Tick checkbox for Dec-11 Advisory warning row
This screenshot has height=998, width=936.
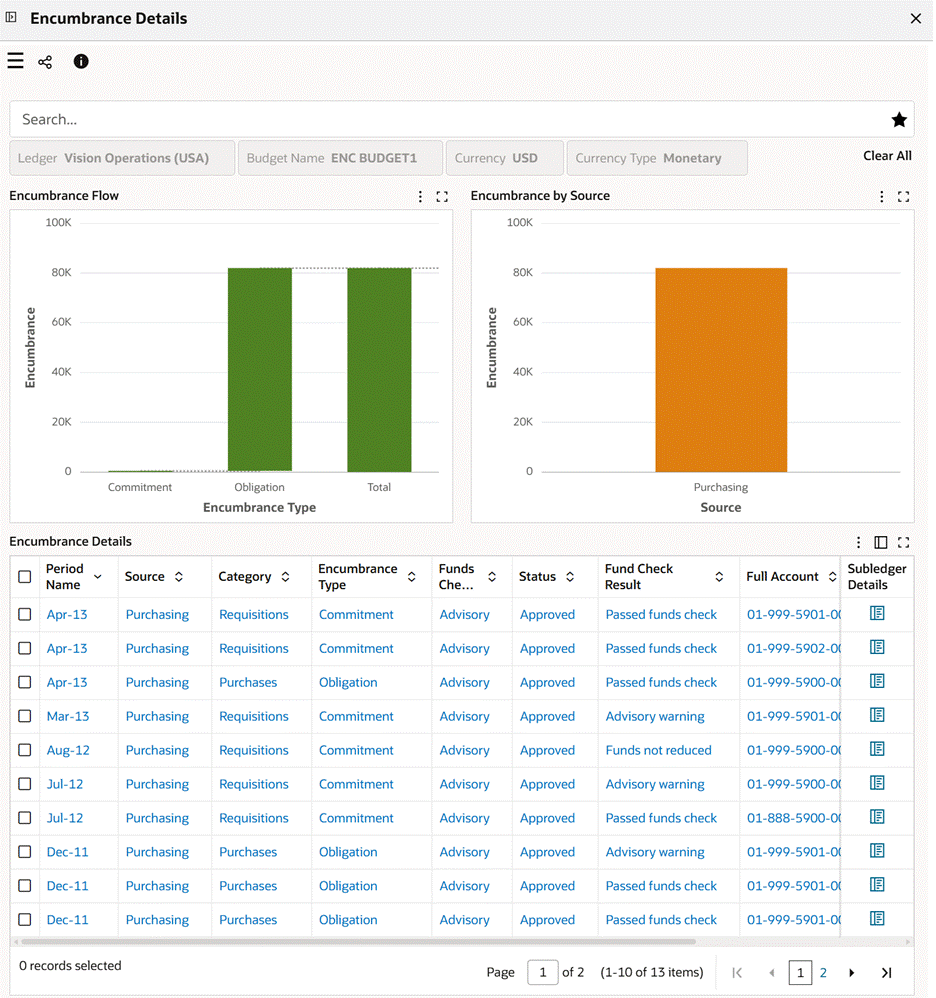tap(25, 852)
